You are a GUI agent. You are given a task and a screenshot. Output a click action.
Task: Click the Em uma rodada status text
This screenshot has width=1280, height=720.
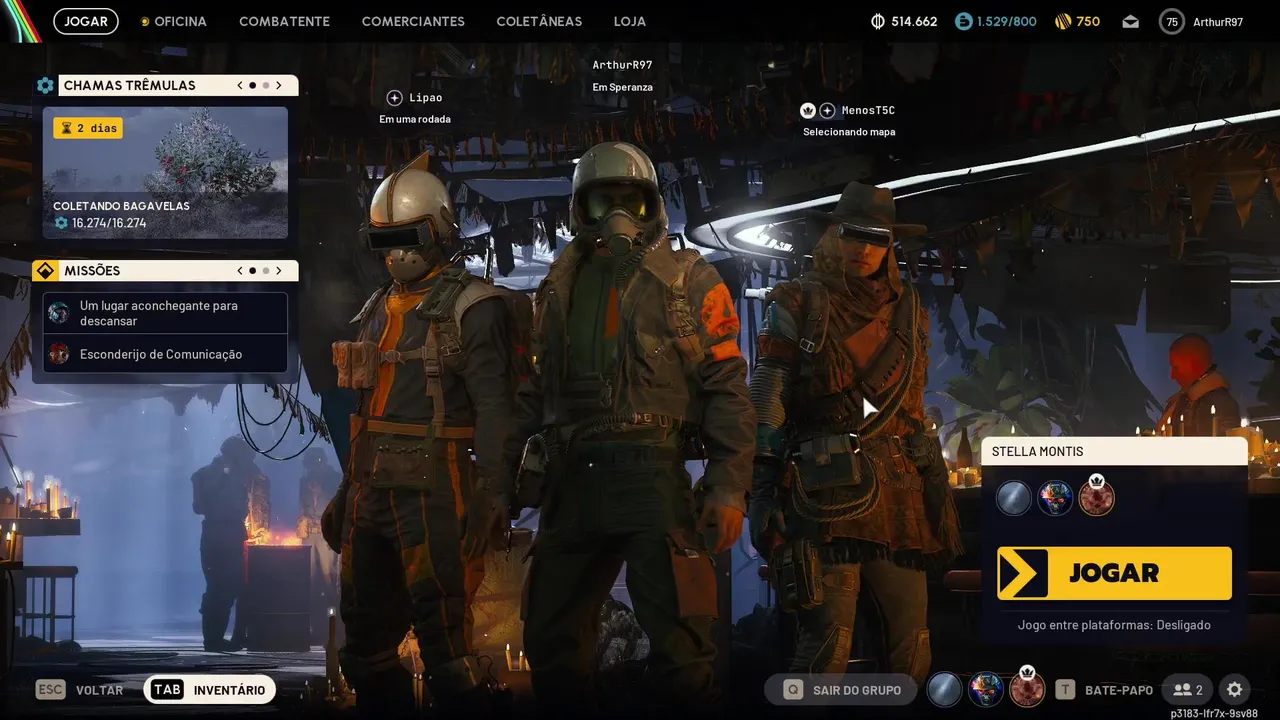415,119
